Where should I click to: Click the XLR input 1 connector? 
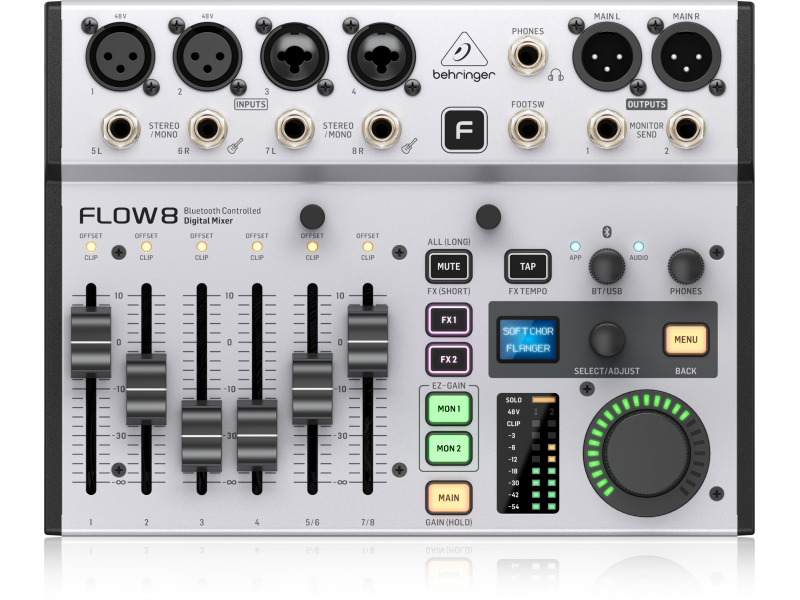120,56
